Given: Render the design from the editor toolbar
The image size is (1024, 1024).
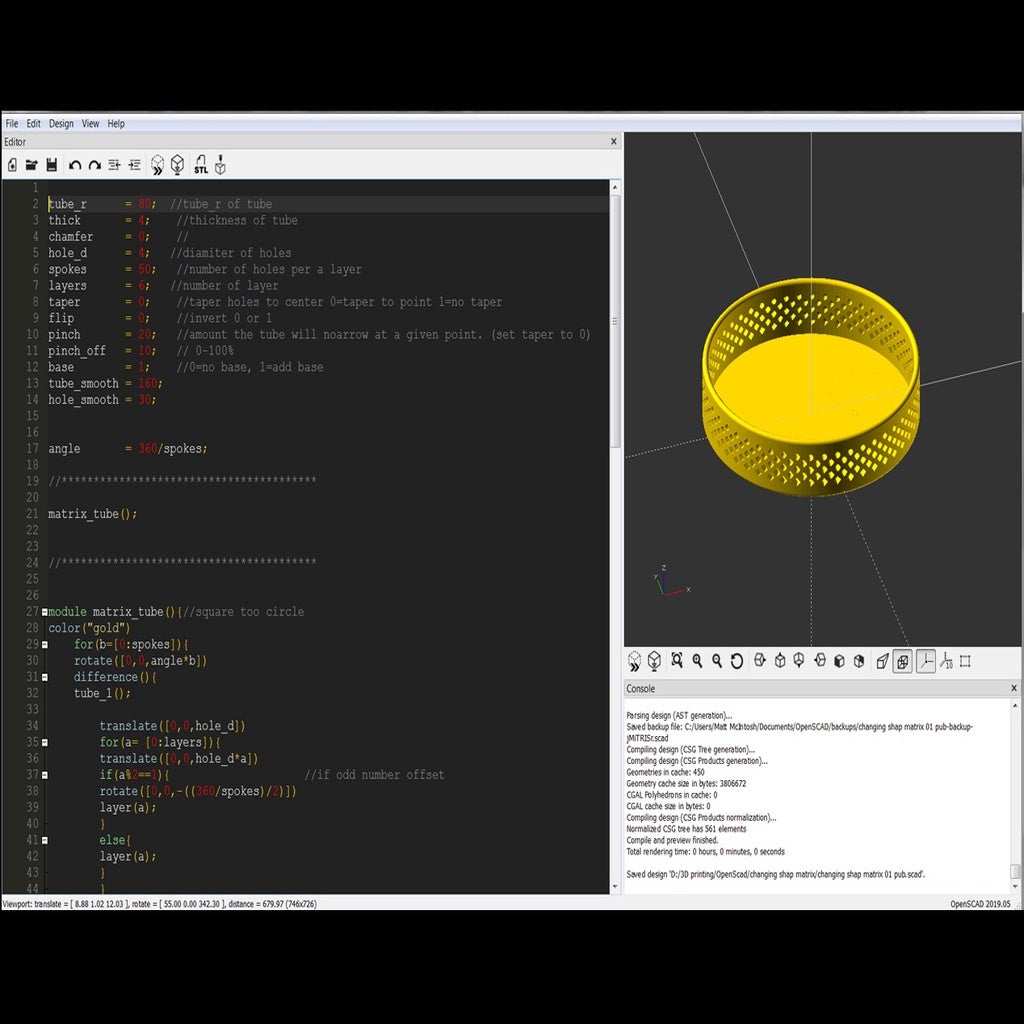Looking at the screenshot, I should 177,165.
